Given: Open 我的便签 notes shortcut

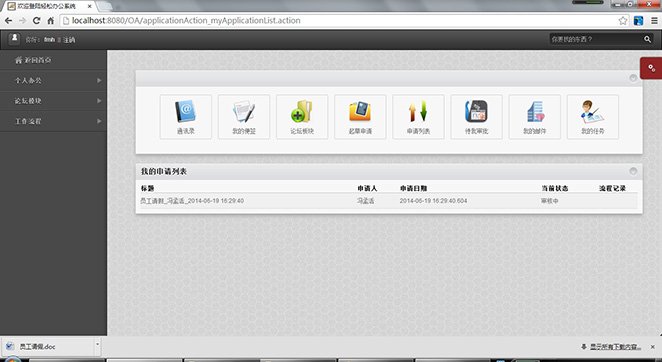Looking at the screenshot, I should point(244,117).
